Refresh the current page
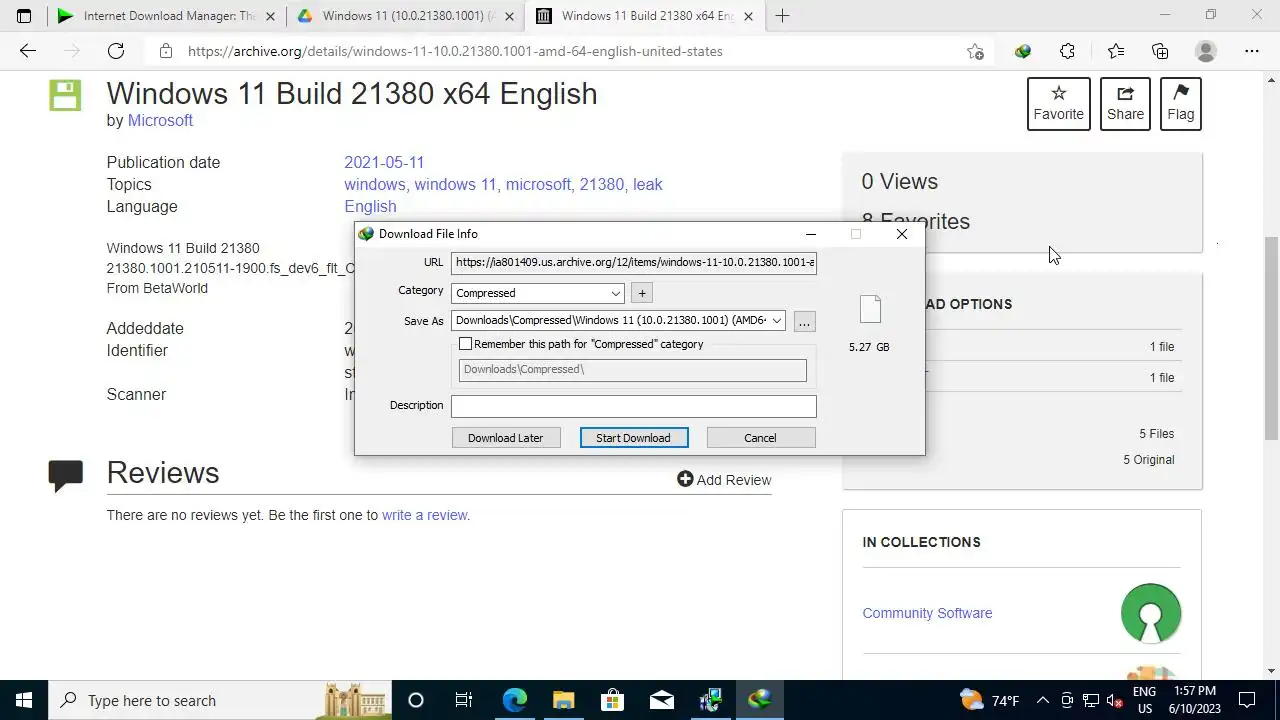 [x=116, y=51]
